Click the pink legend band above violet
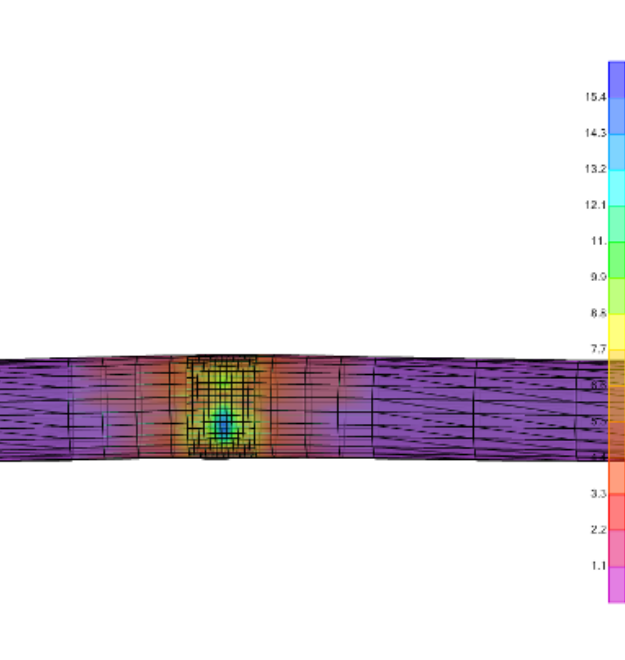 (x=617, y=548)
